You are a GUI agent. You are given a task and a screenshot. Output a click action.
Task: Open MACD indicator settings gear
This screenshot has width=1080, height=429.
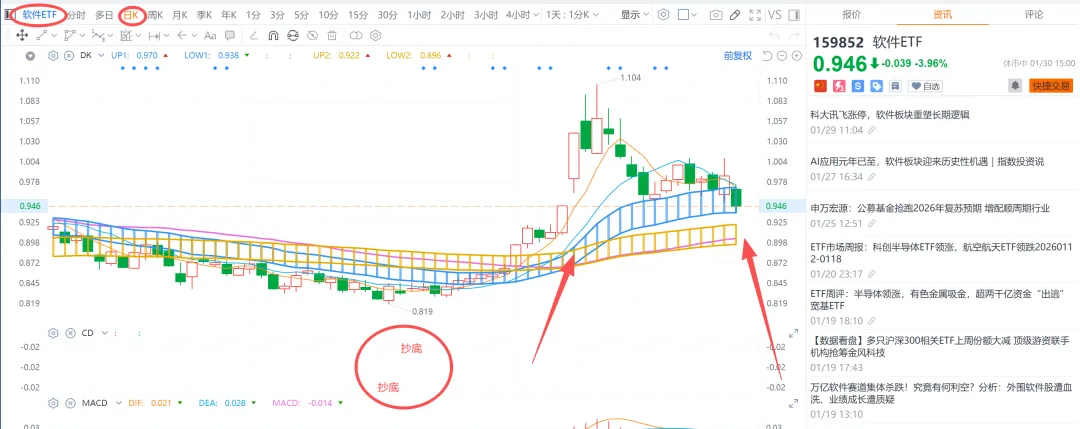click(x=53, y=403)
